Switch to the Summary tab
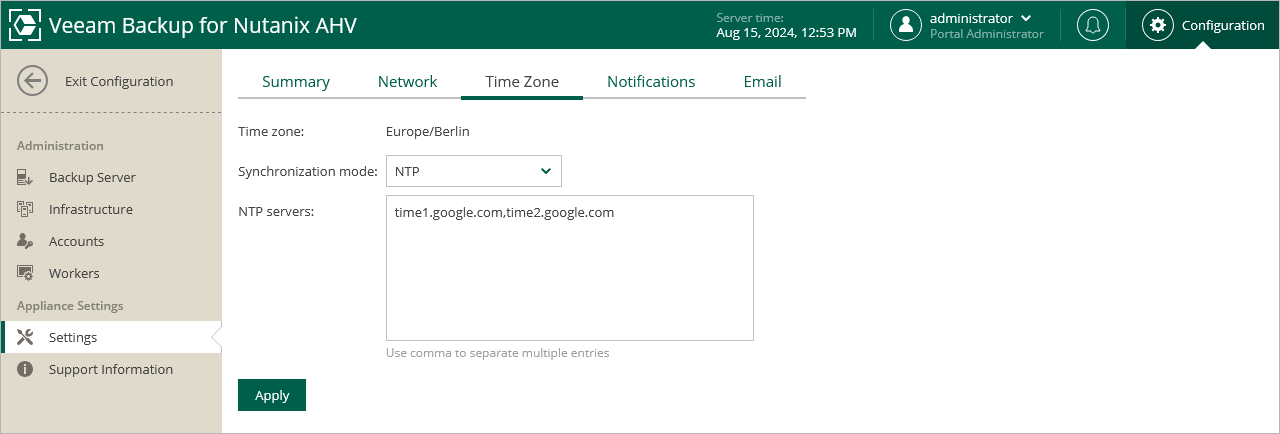The width and height of the screenshot is (1280, 434). 296,82
